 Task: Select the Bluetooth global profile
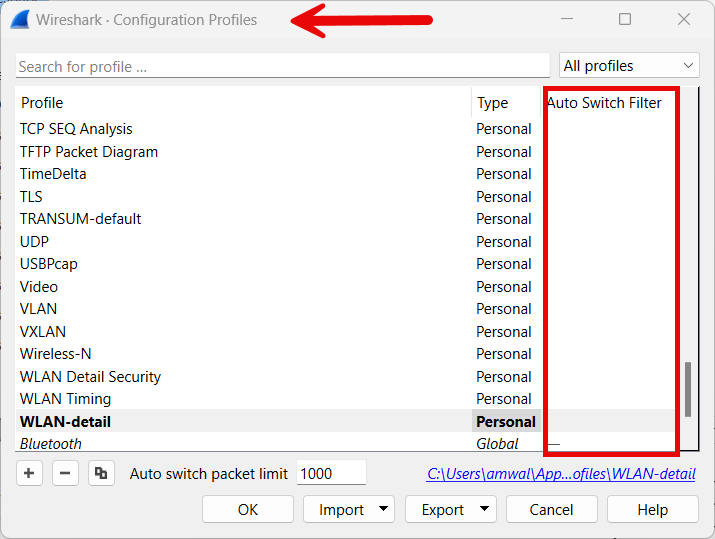(x=51, y=444)
